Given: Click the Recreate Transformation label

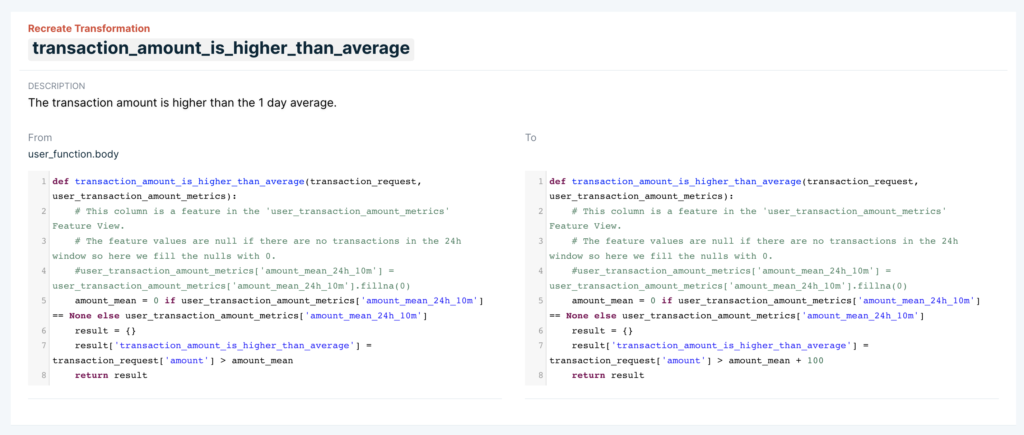Looking at the screenshot, I should 89,29.
